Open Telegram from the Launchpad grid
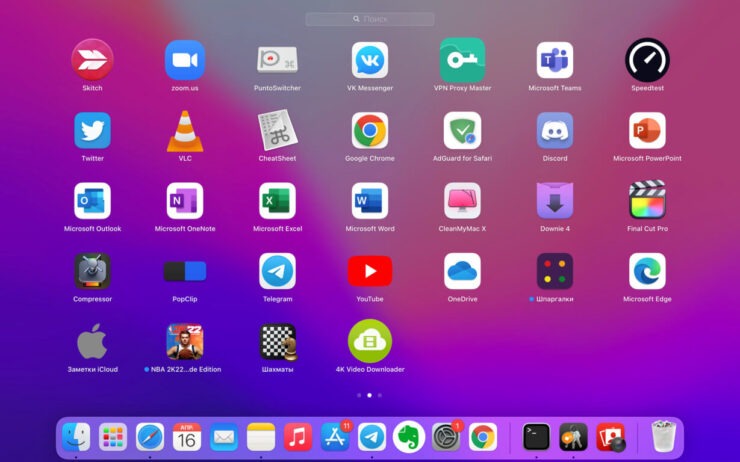The width and height of the screenshot is (740, 462). pyautogui.click(x=278, y=271)
